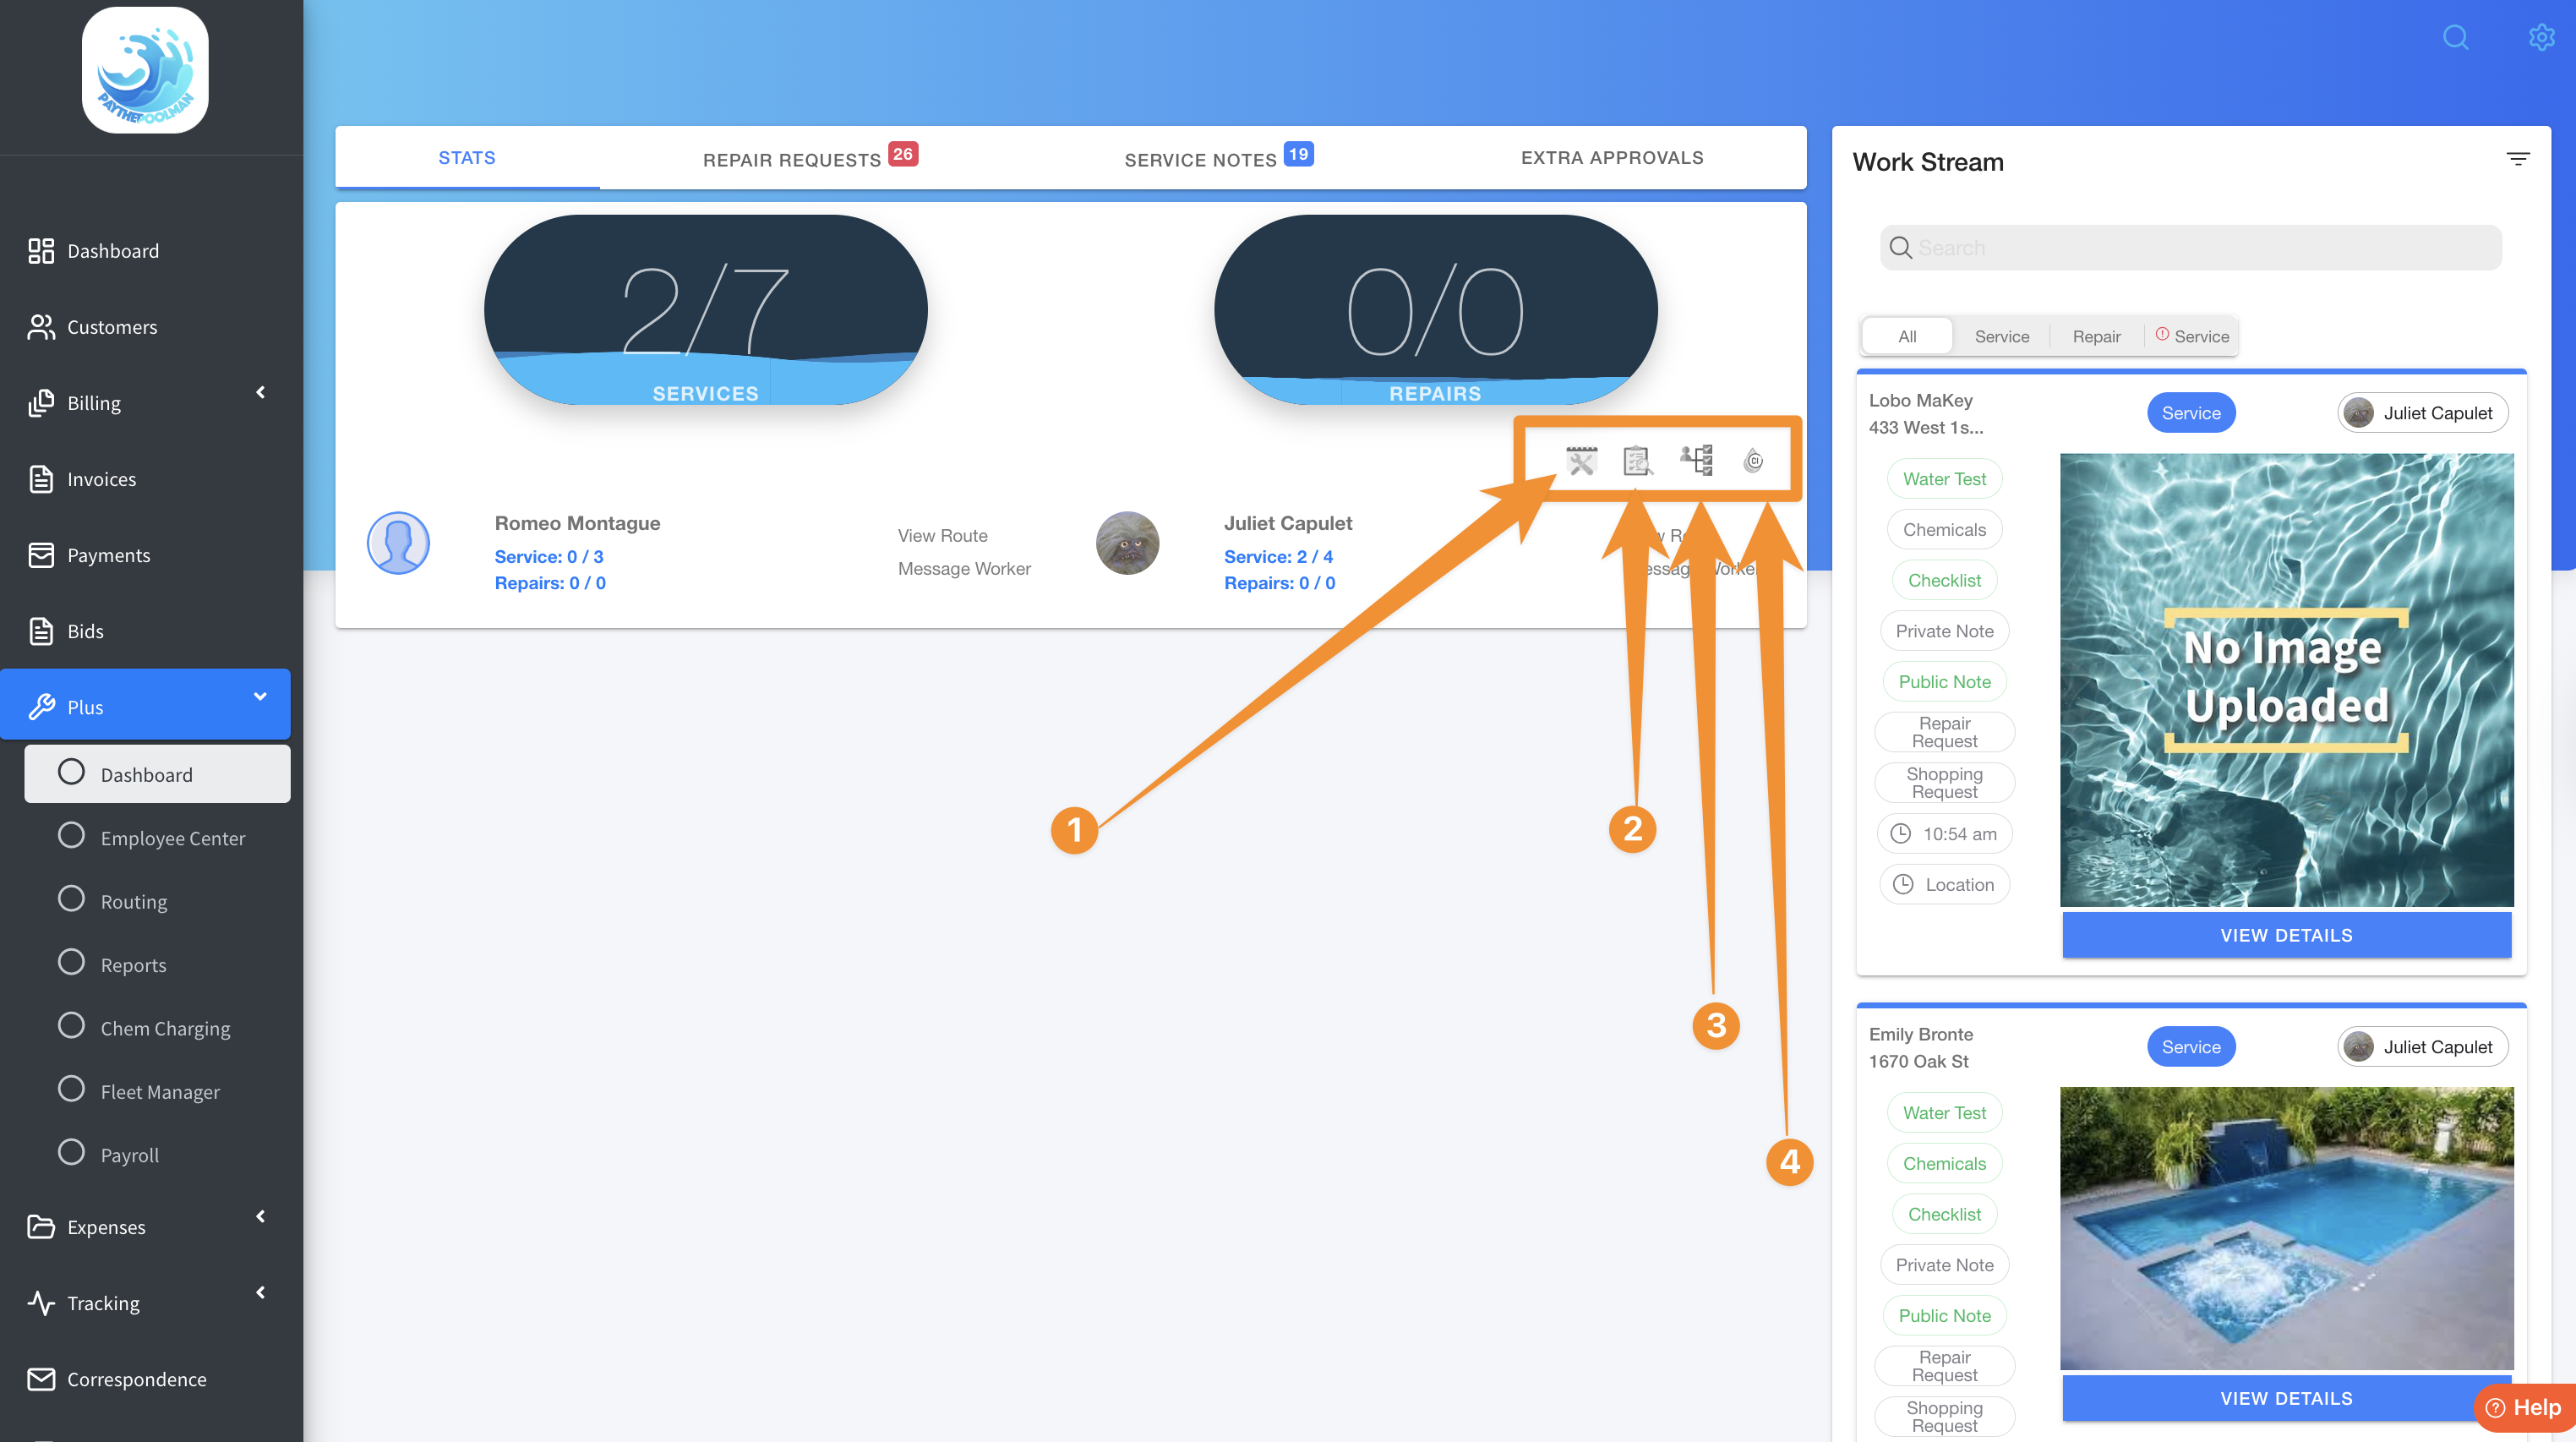Open Work Stream filter lines icon
2576x1442 pixels.
click(x=2518, y=159)
